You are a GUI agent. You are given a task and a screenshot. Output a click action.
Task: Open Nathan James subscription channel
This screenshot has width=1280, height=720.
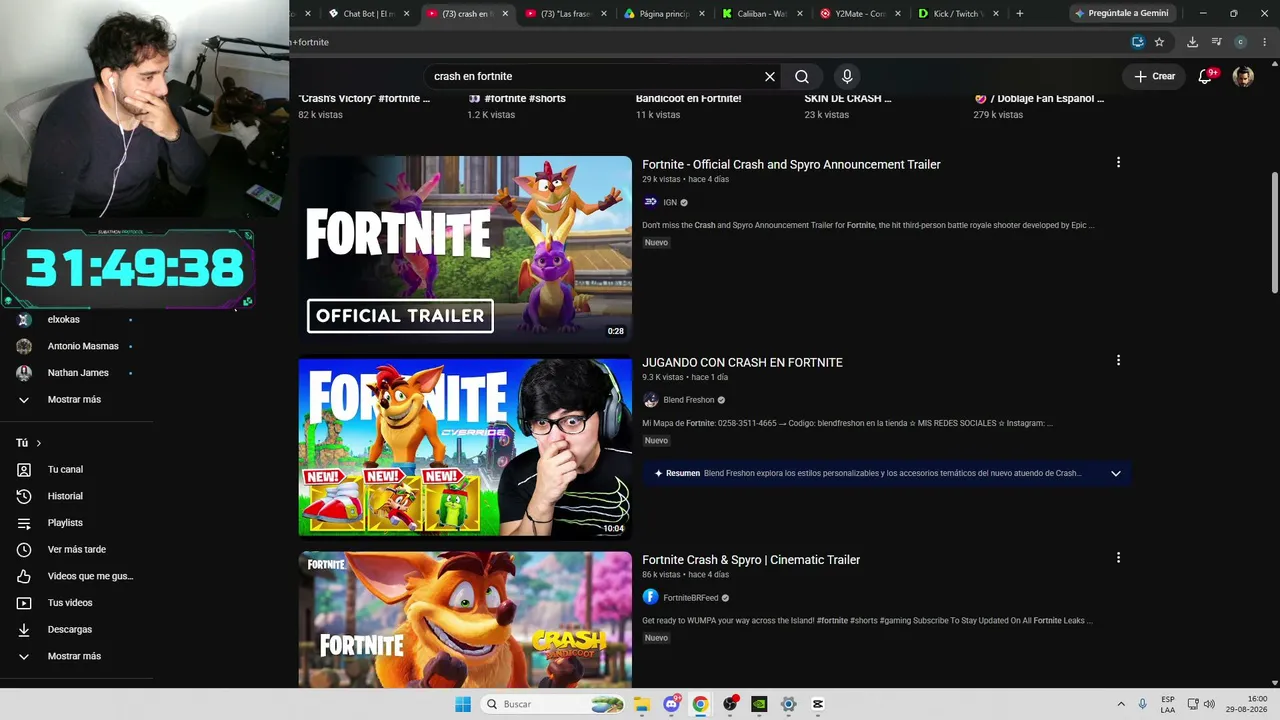tap(78, 373)
